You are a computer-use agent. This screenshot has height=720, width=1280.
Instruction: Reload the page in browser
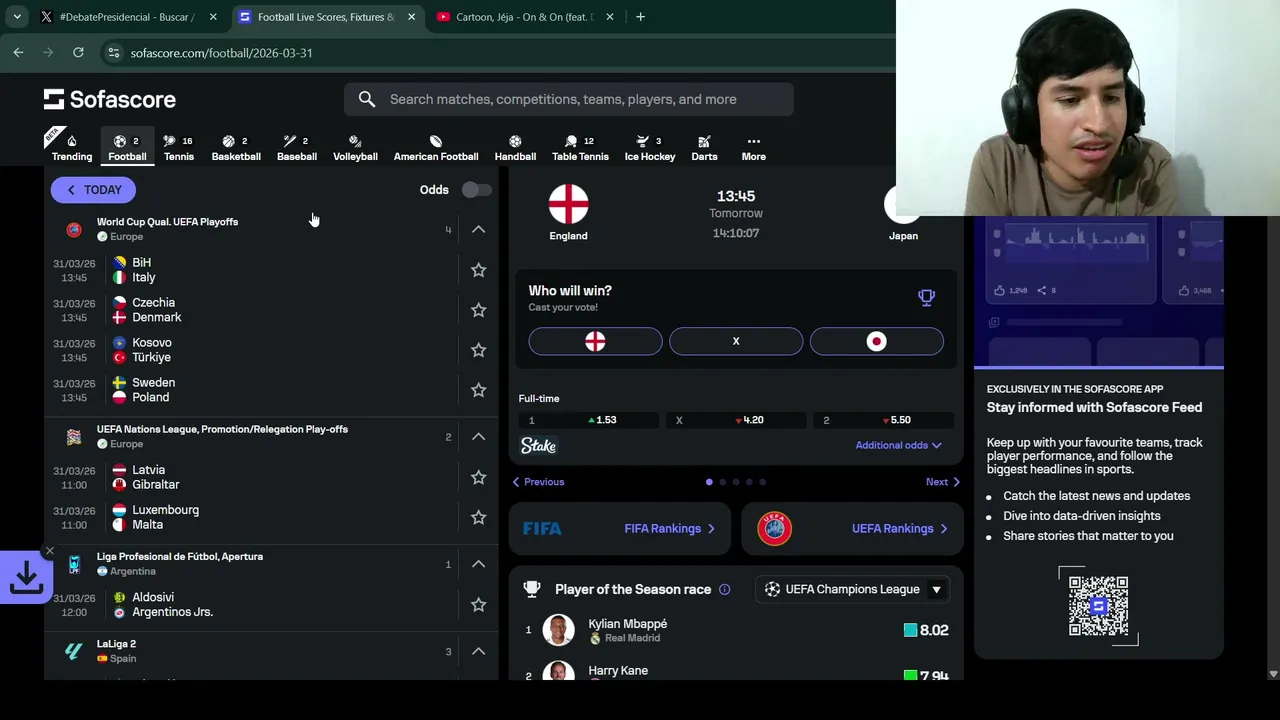point(78,52)
